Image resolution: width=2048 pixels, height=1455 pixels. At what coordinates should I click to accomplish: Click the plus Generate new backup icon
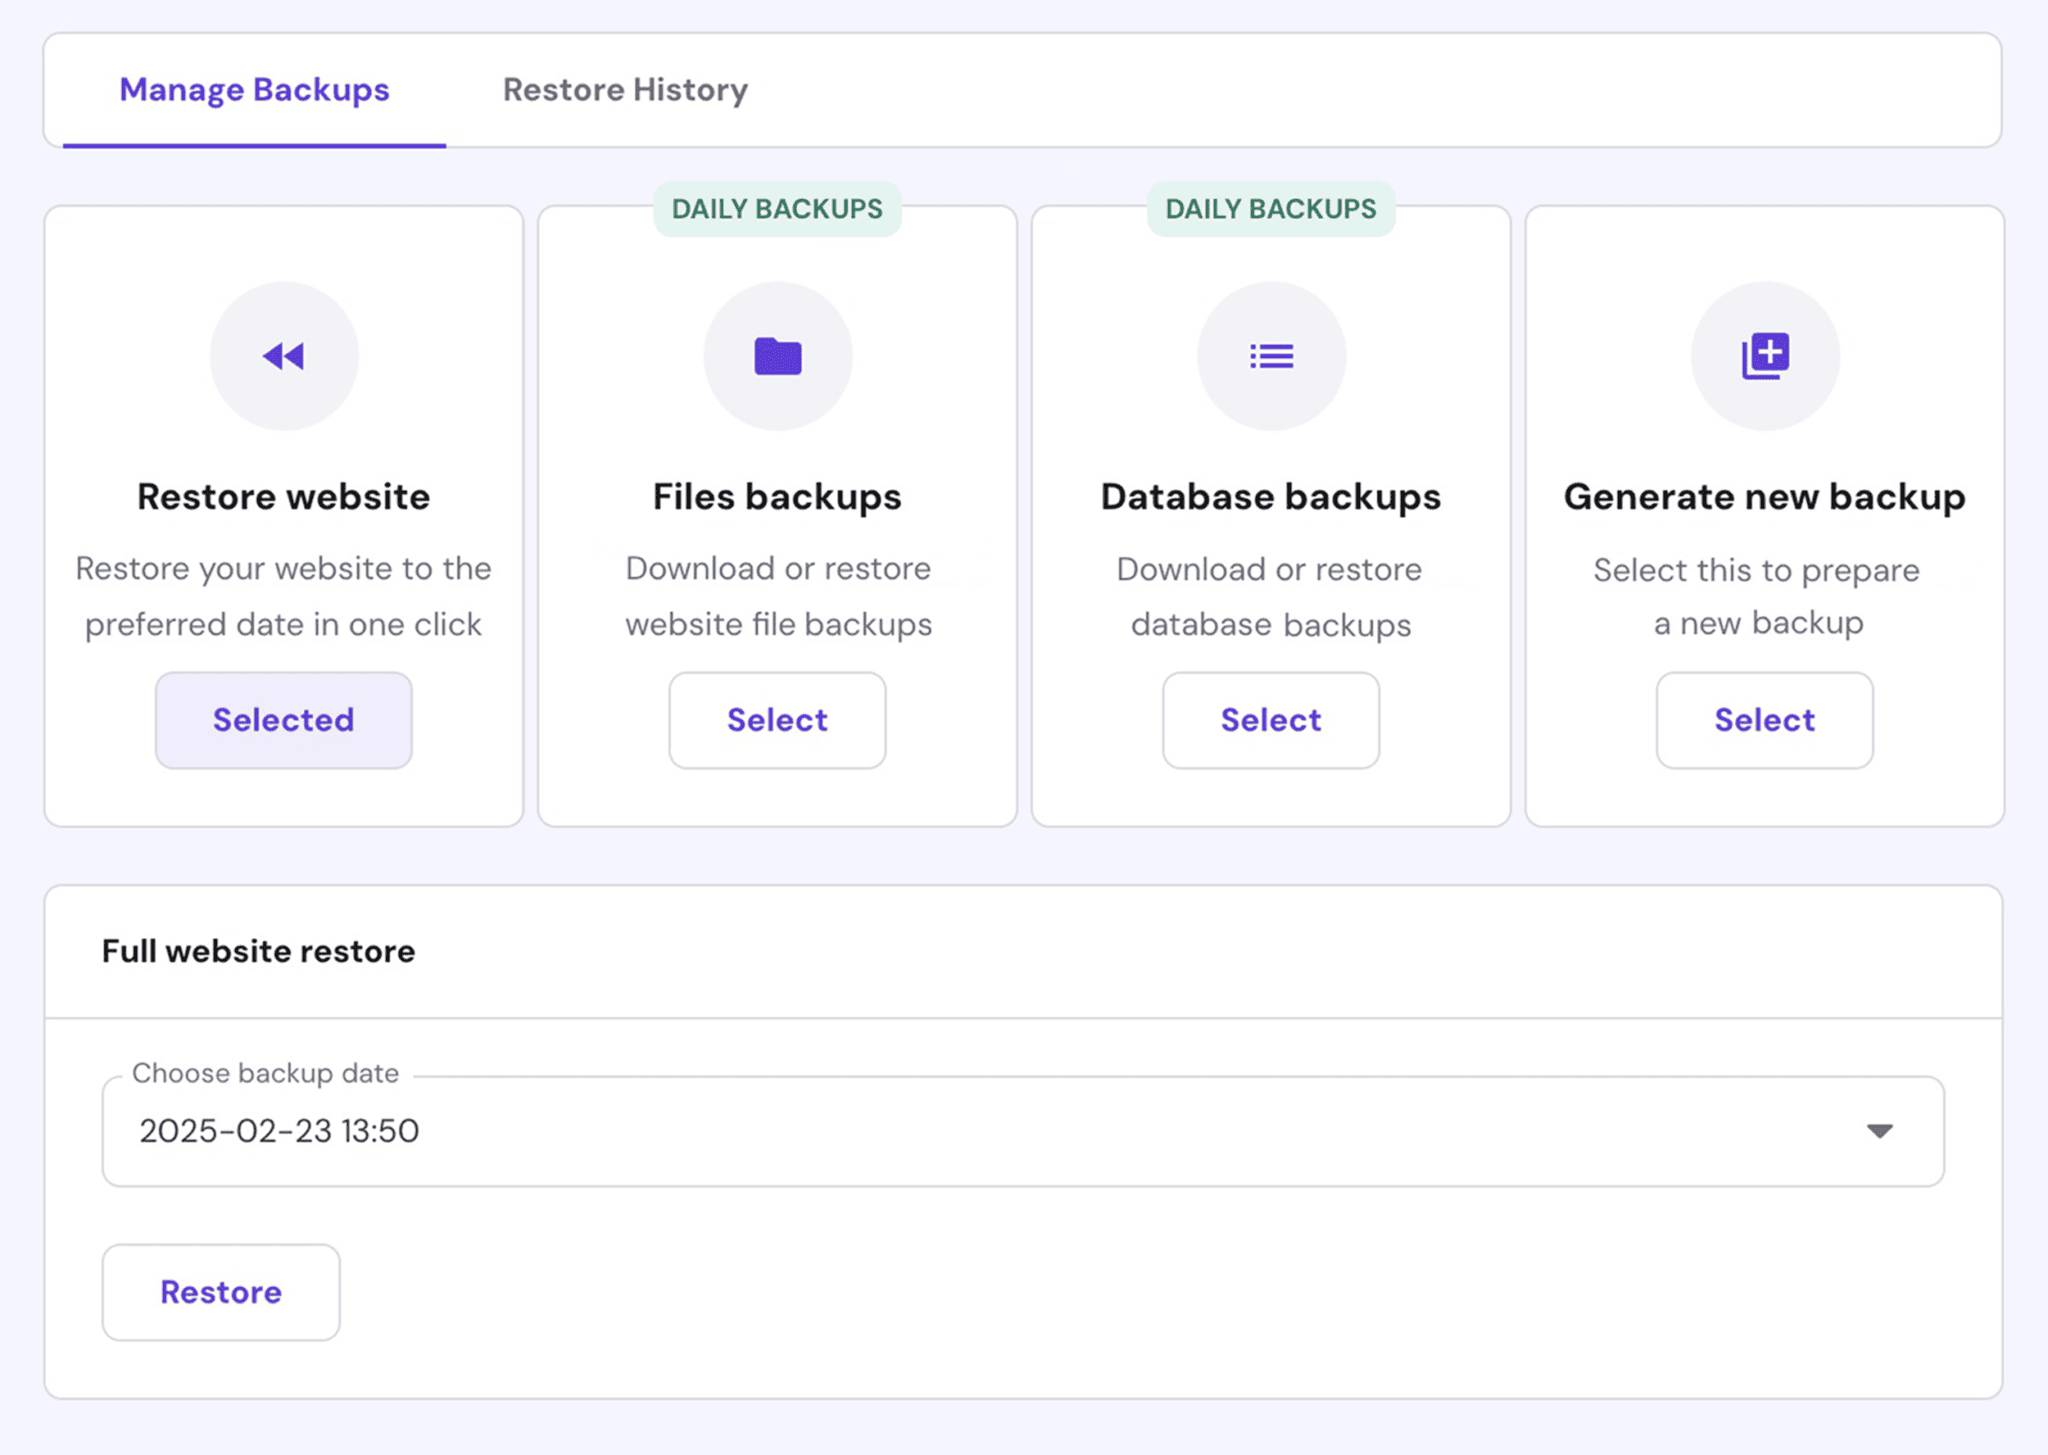click(1765, 356)
